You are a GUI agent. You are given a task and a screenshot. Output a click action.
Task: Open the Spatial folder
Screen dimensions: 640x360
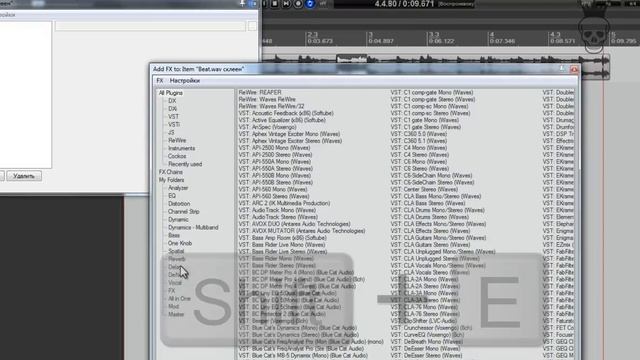(176, 251)
